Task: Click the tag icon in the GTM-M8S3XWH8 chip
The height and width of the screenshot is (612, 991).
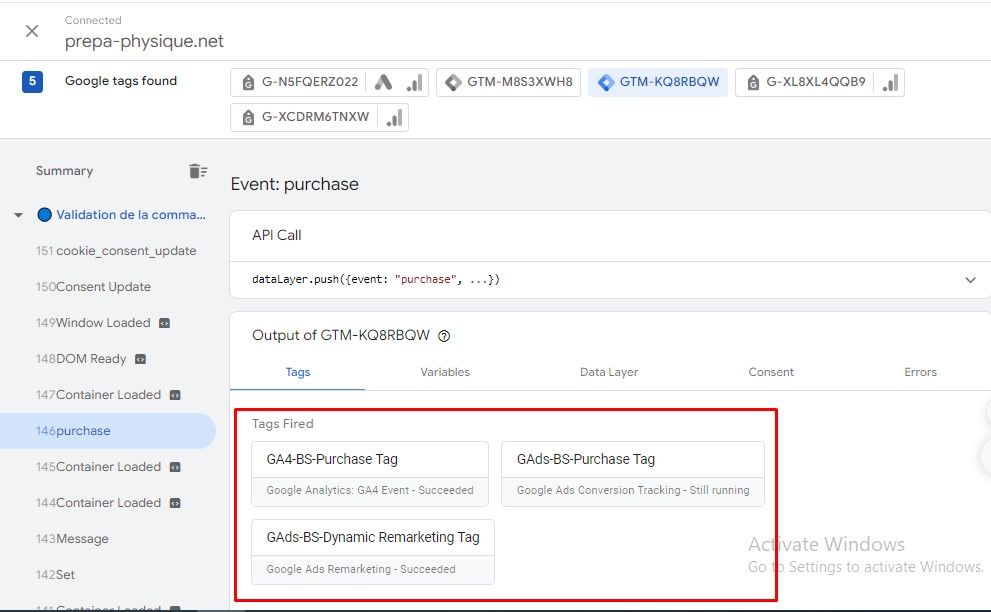Action: click(x=453, y=82)
